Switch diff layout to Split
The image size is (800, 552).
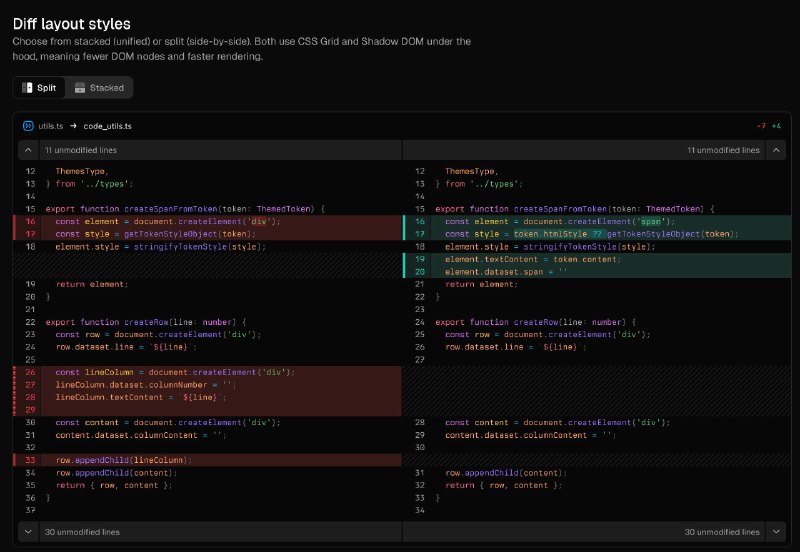[40, 88]
